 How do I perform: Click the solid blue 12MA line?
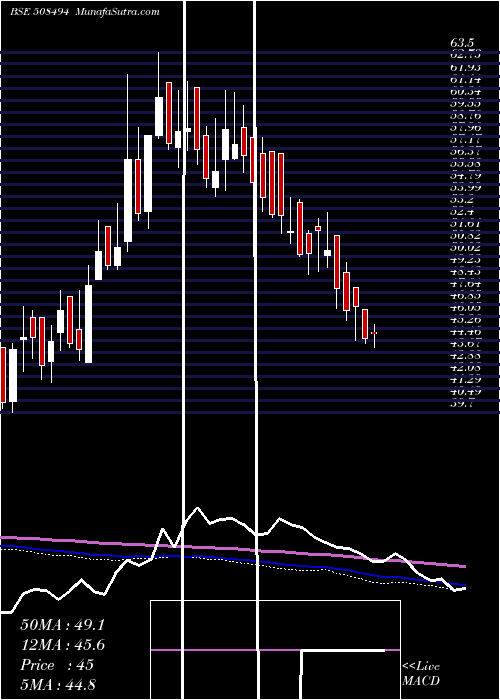(232, 559)
